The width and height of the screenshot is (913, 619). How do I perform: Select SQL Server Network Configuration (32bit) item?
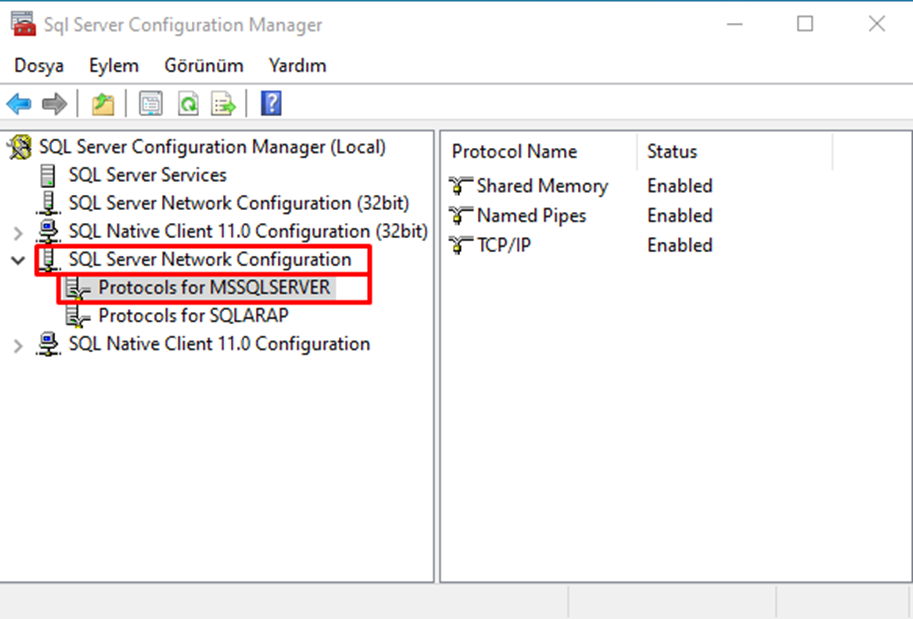[239, 203]
